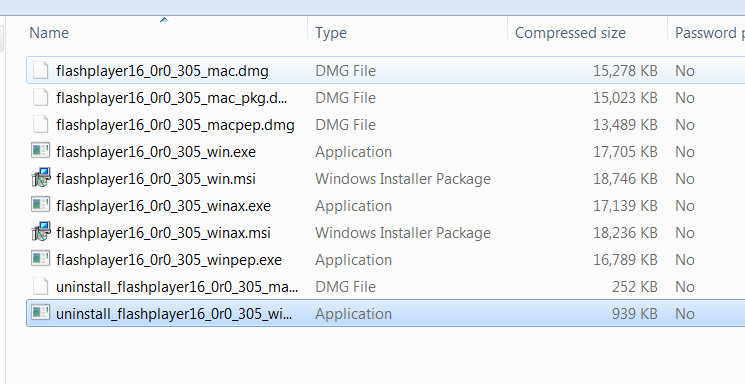Click the flashplayer16_0r0_305_win.exe application icon
745x384 pixels.
point(41,151)
